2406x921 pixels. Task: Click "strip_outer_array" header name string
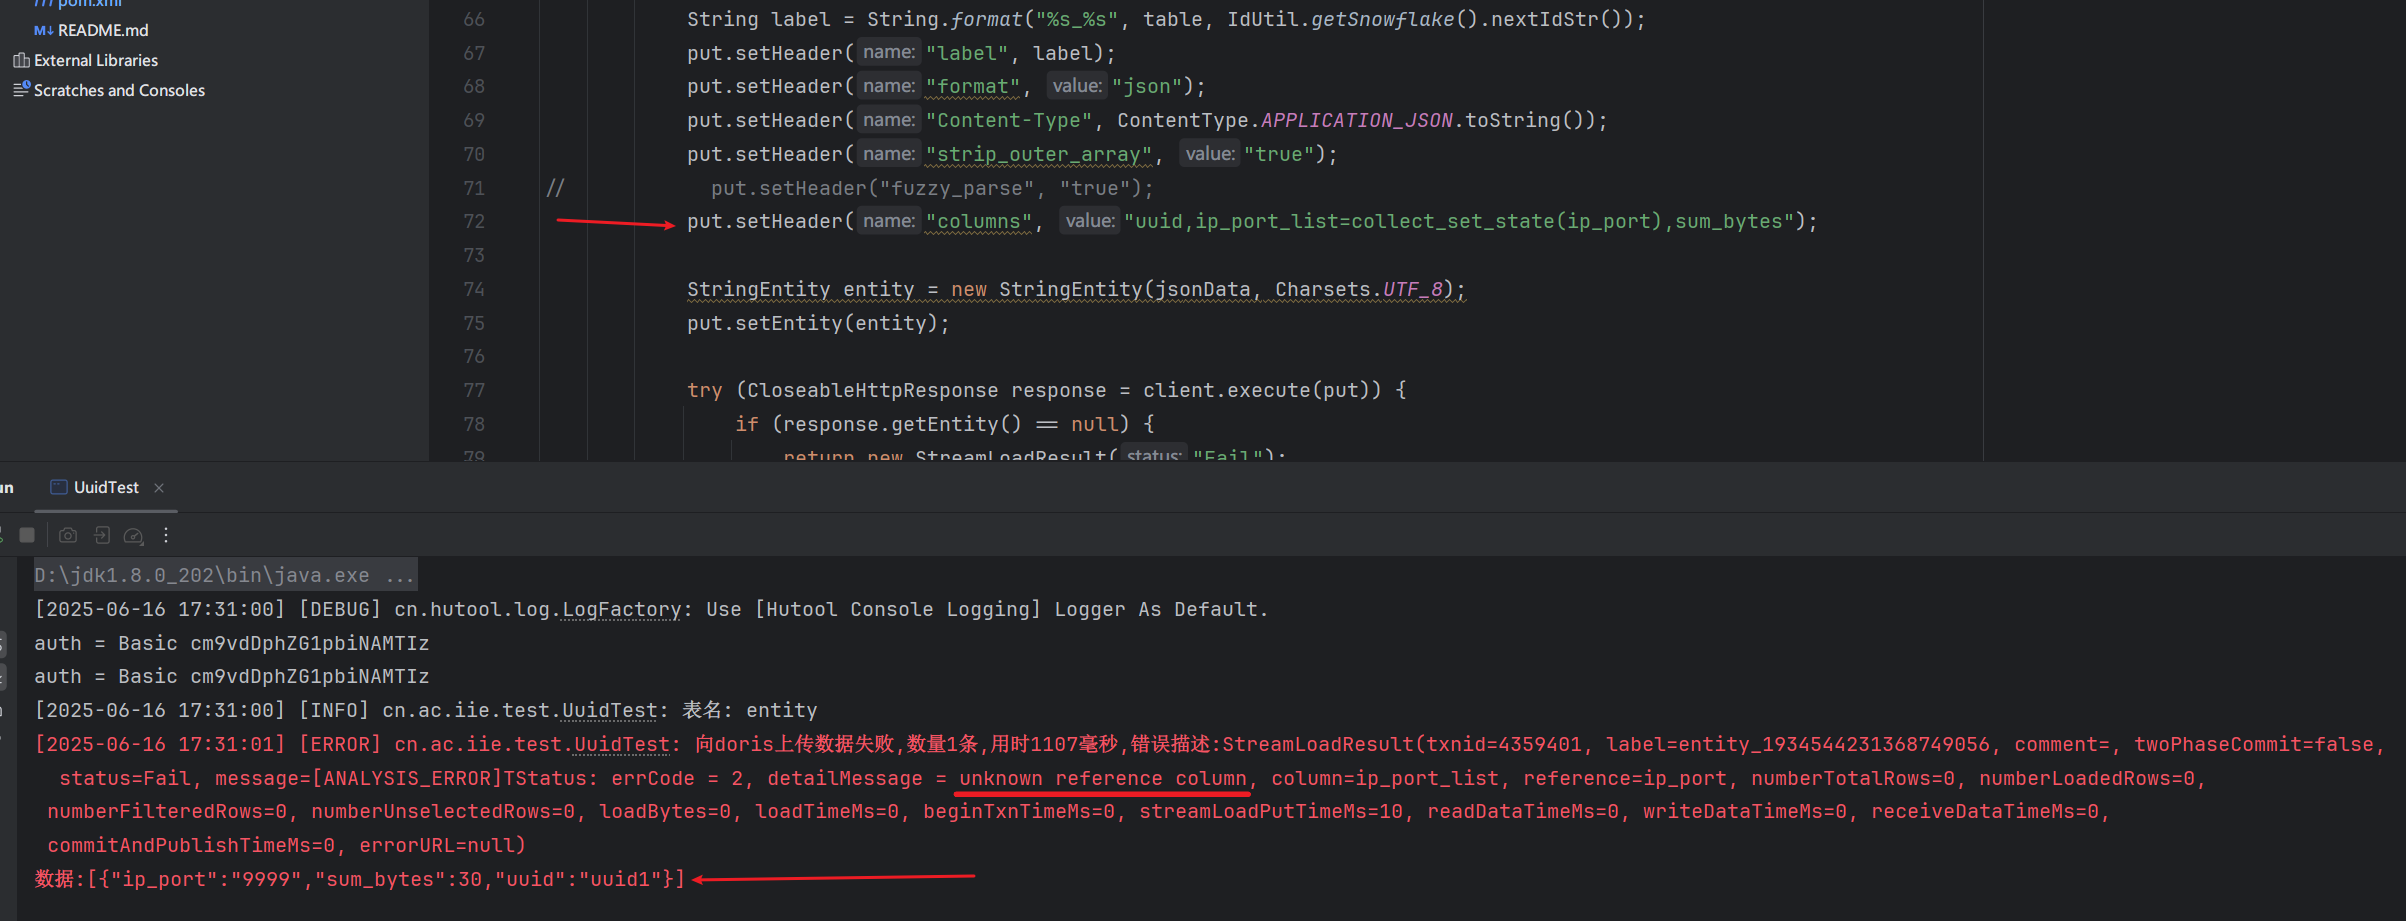pyautogui.click(x=1039, y=154)
